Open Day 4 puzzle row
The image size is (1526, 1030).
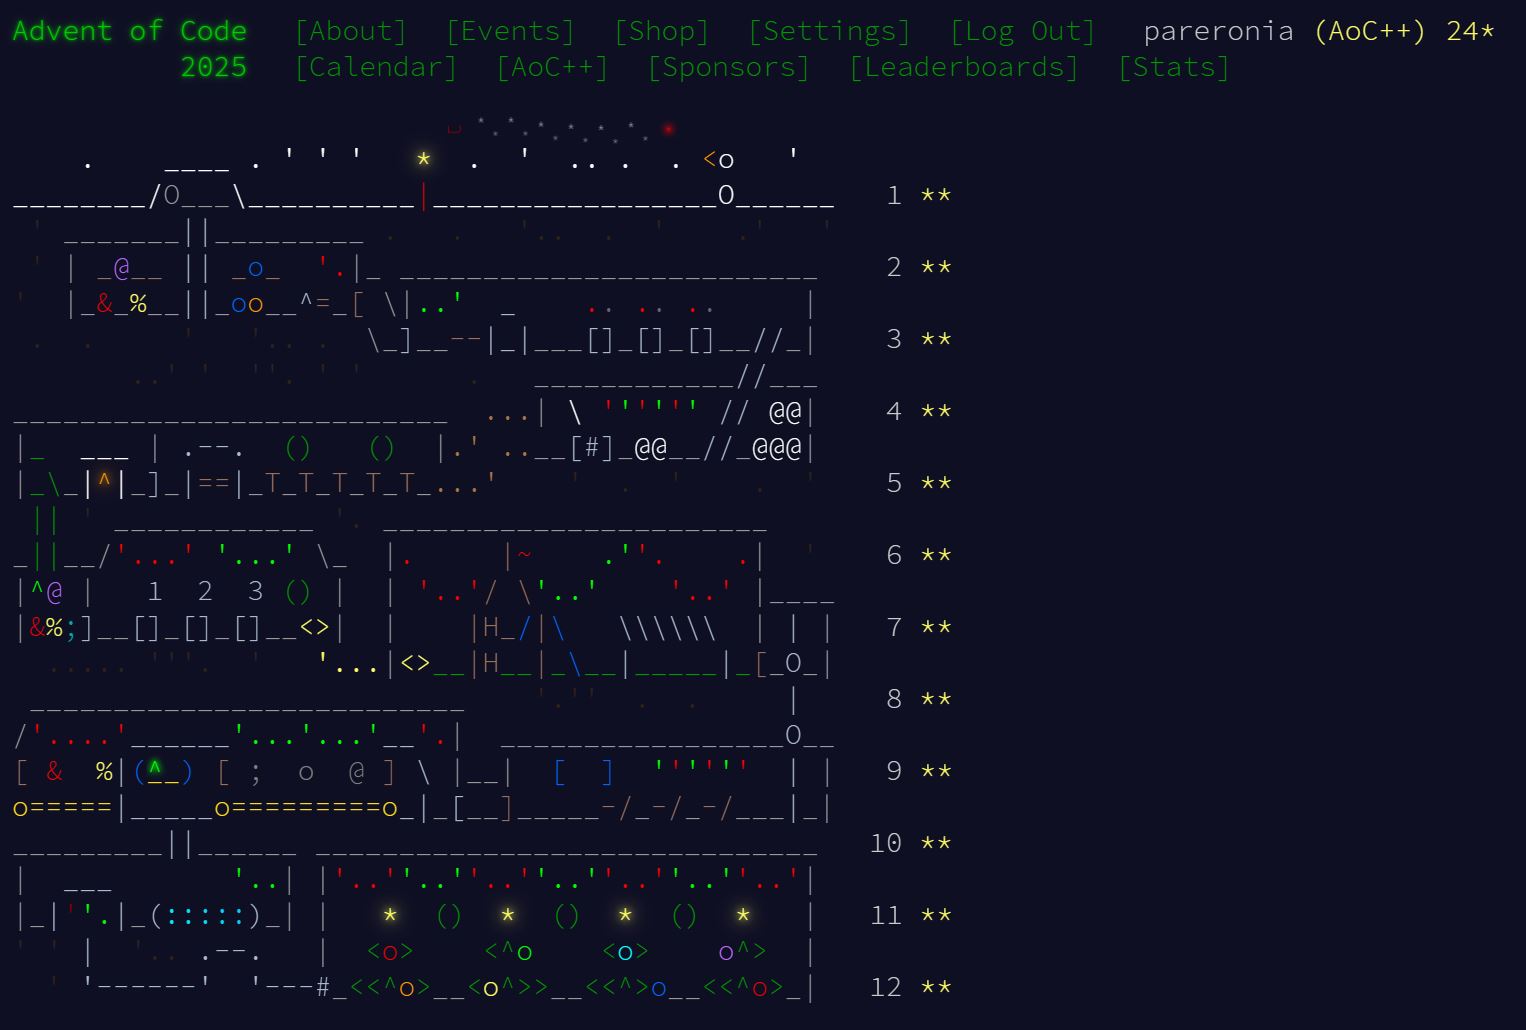482,411
